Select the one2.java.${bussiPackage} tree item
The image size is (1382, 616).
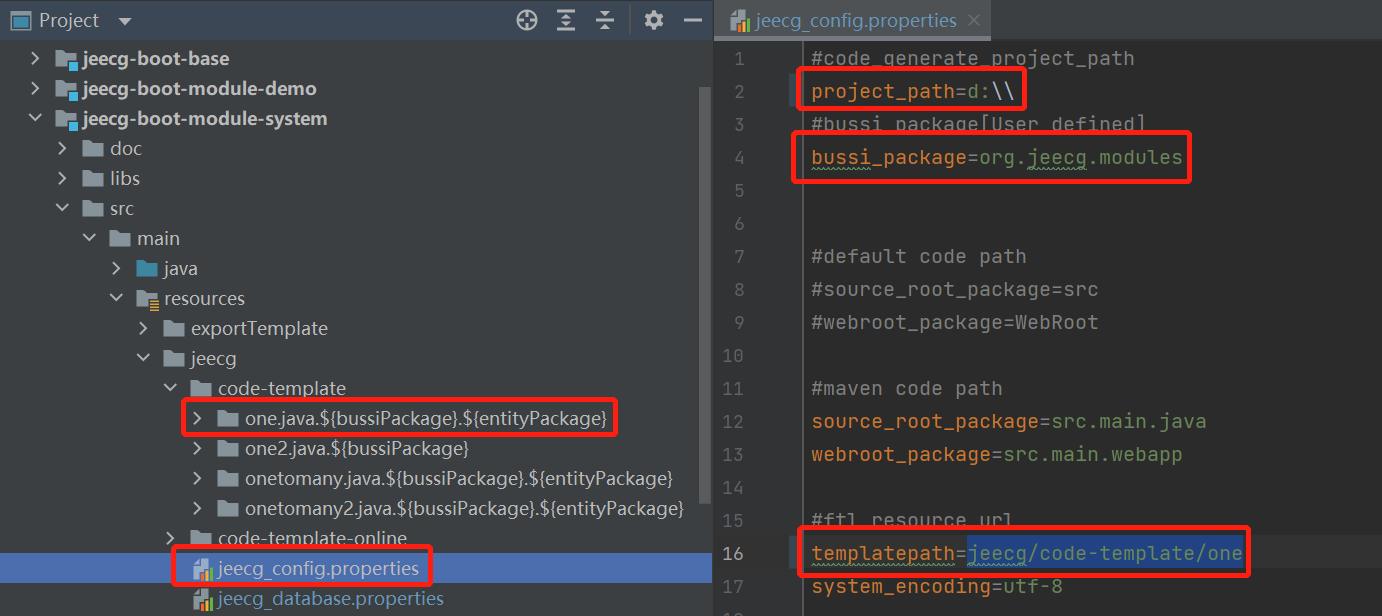tap(357, 449)
